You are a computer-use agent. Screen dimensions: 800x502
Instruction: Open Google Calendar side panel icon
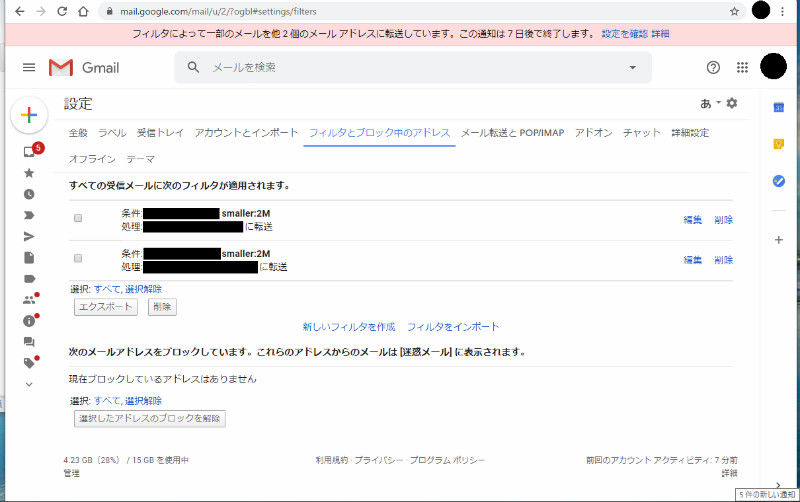pyautogui.click(x=779, y=107)
